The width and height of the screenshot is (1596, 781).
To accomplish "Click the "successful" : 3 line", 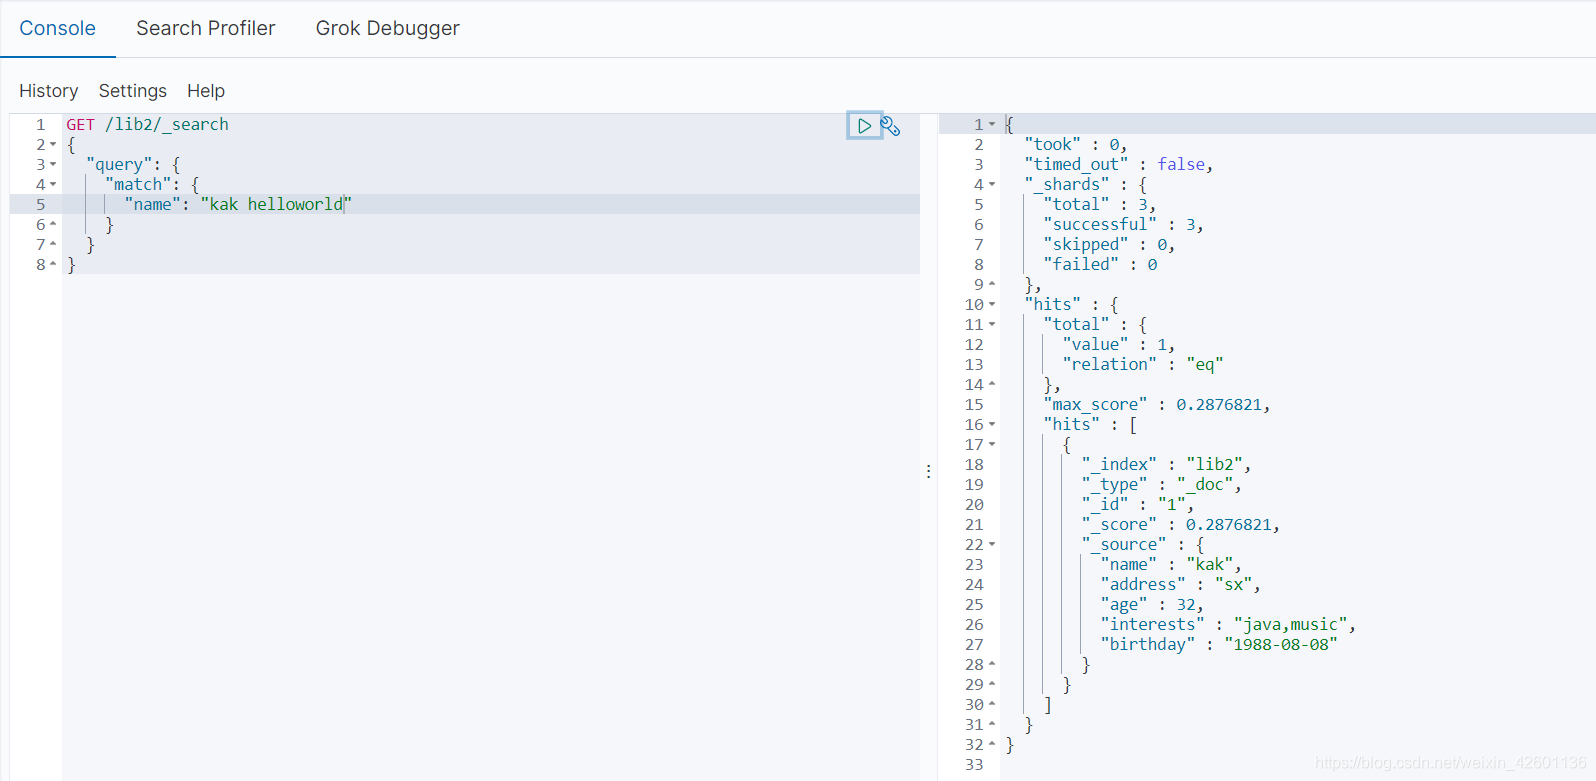I will point(1124,225).
